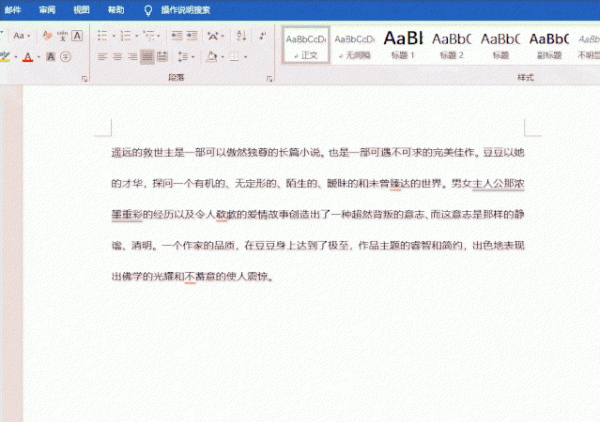Viewport: 600px width, 422px height.
Task: Apply the 标题 1 style
Action: (x=403, y=45)
